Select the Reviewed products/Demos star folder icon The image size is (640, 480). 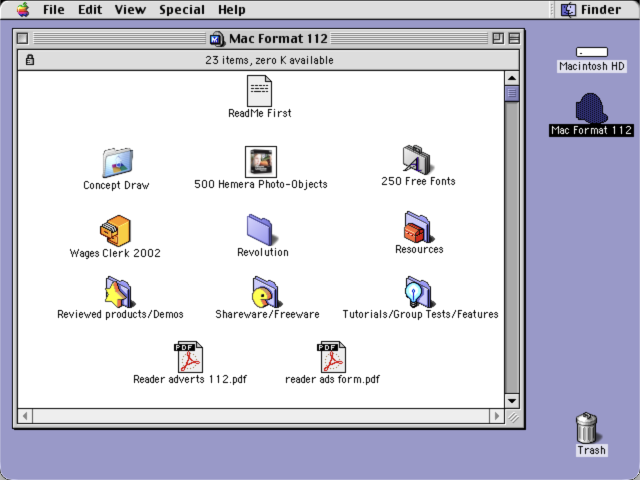(x=119, y=292)
